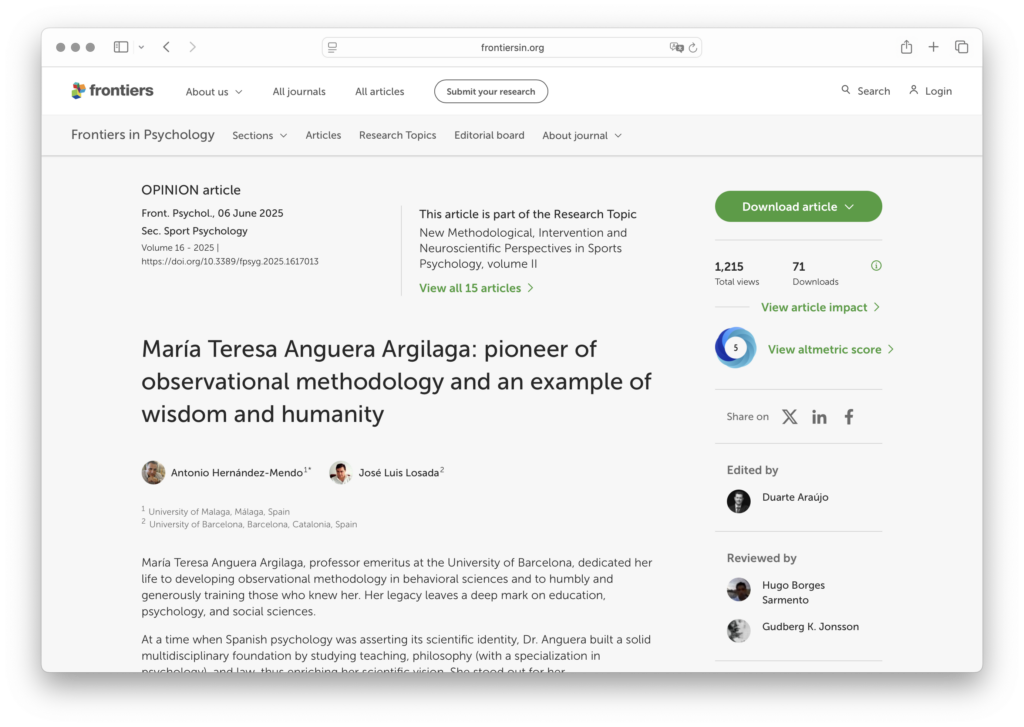Click Submit your research button

click(490, 92)
